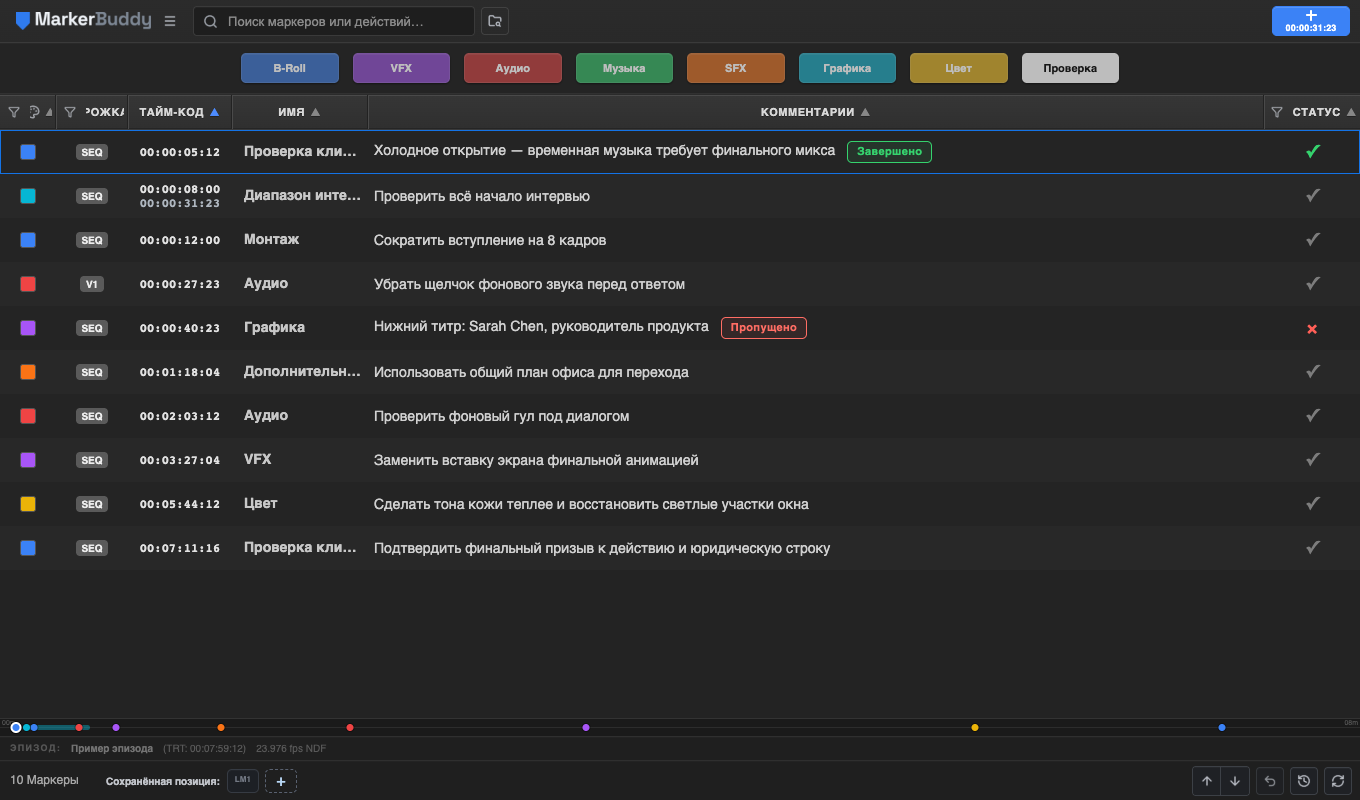Toggle status check for 'Проверить фоновый гул' row
Image resolution: width=1360 pixels, height=800 pixels.
click(x=1313, y=416)
